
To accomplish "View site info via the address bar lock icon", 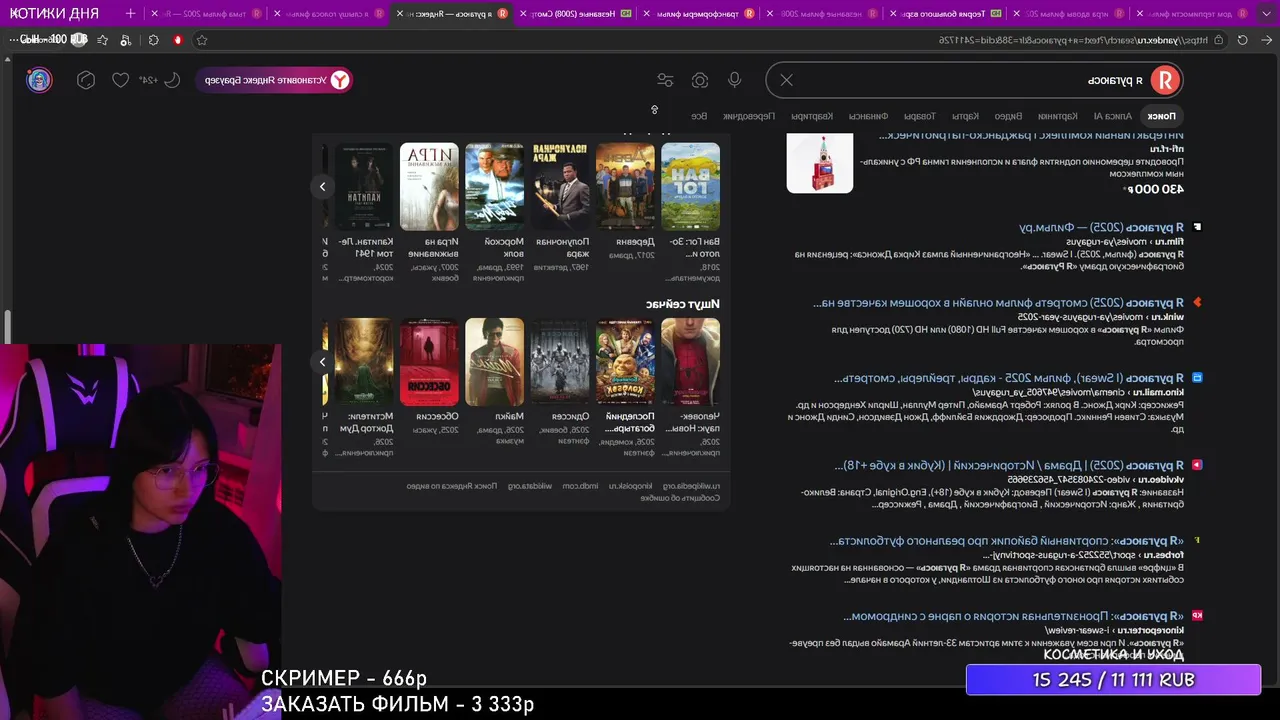I will point(1217,40).
